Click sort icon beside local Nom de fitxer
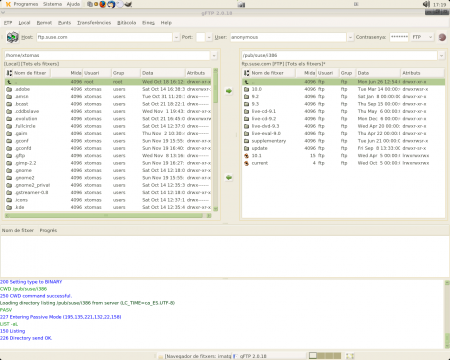This screenshot has width=450, height=360. pos(9,73)
